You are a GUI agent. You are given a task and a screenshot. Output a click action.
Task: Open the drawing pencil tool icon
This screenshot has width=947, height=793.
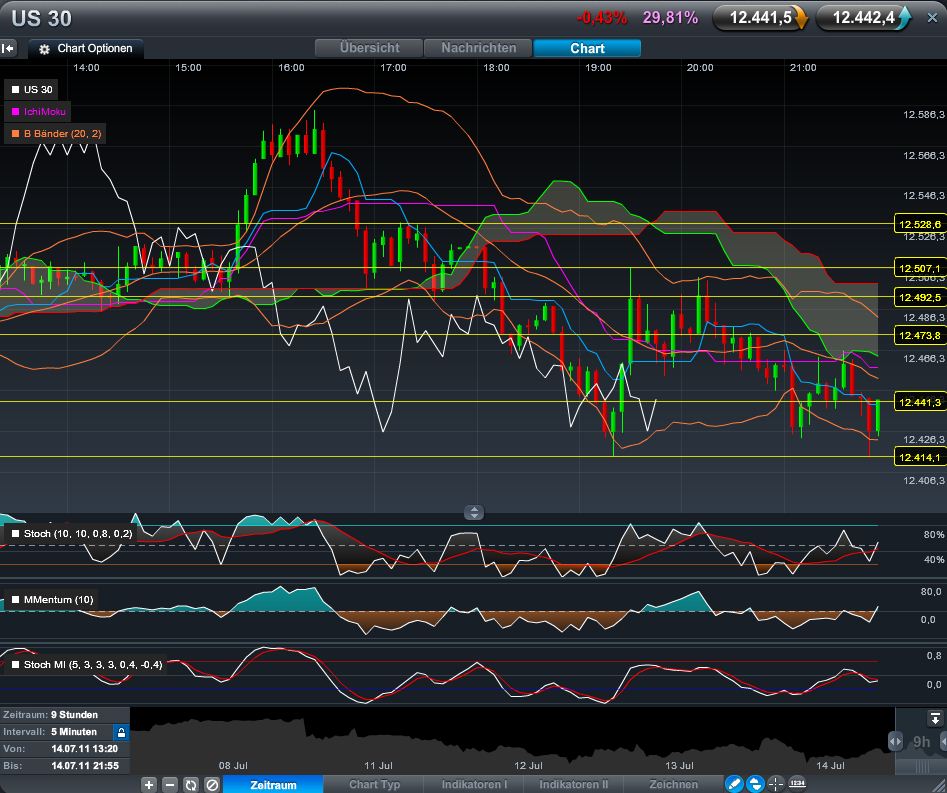(733, 783)
